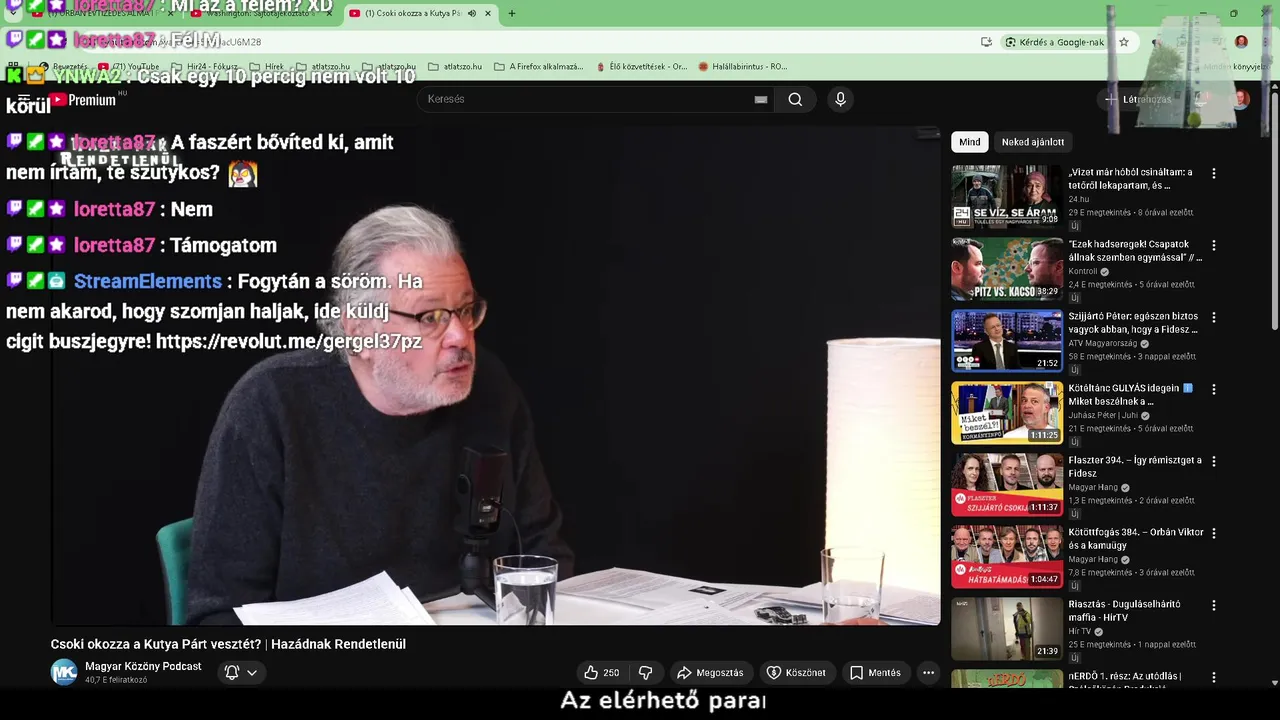Bookmark this page with the star icon
Viewport: 1280px width, 720px height.
(1124, 42)
